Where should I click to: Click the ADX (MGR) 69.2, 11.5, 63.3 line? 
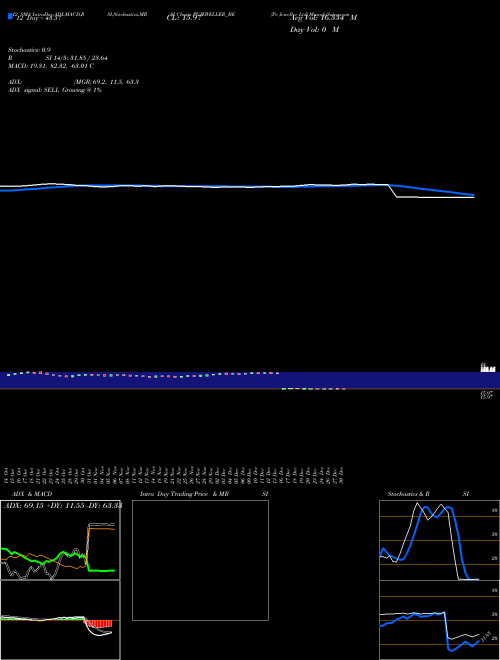pos(73,82)
